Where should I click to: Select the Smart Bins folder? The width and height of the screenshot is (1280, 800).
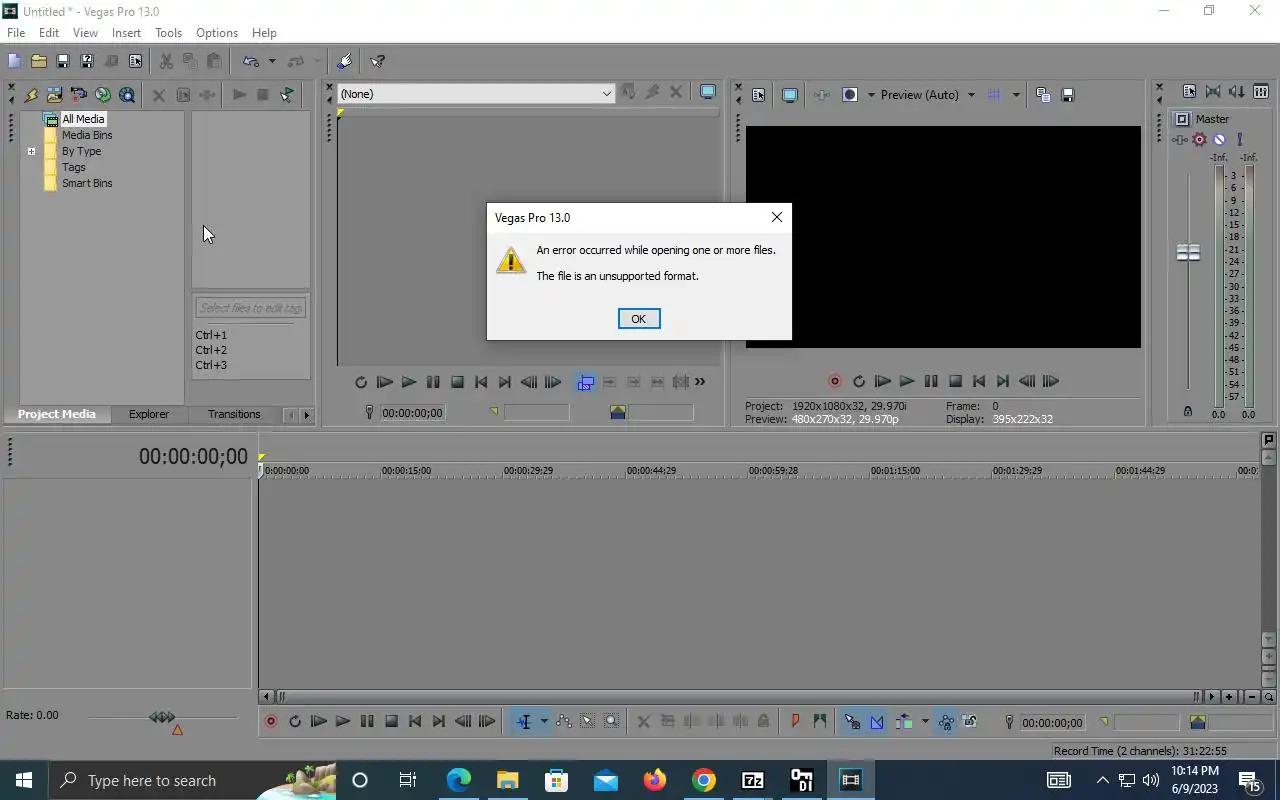pos(87,183)
